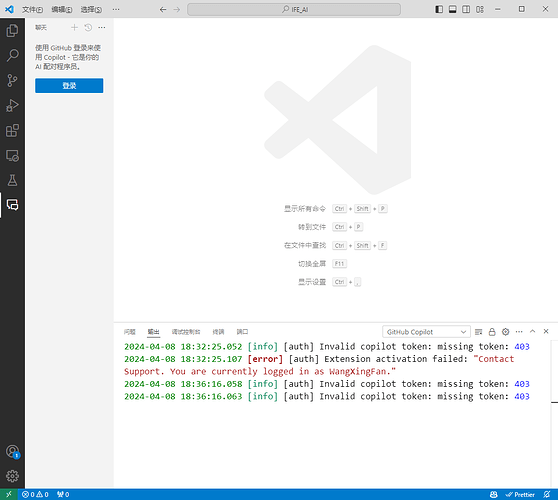Open the Testing flask icon
Image resolution: width=558 pixels, height=500 pixels.
coord(12,180)
